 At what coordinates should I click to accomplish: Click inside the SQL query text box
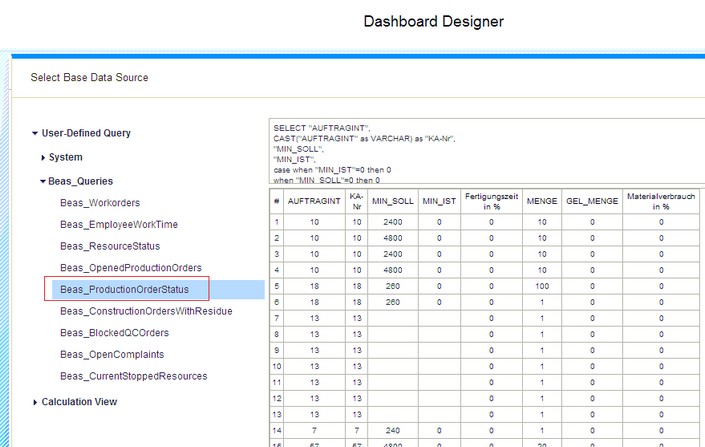[x=480, y=154]
